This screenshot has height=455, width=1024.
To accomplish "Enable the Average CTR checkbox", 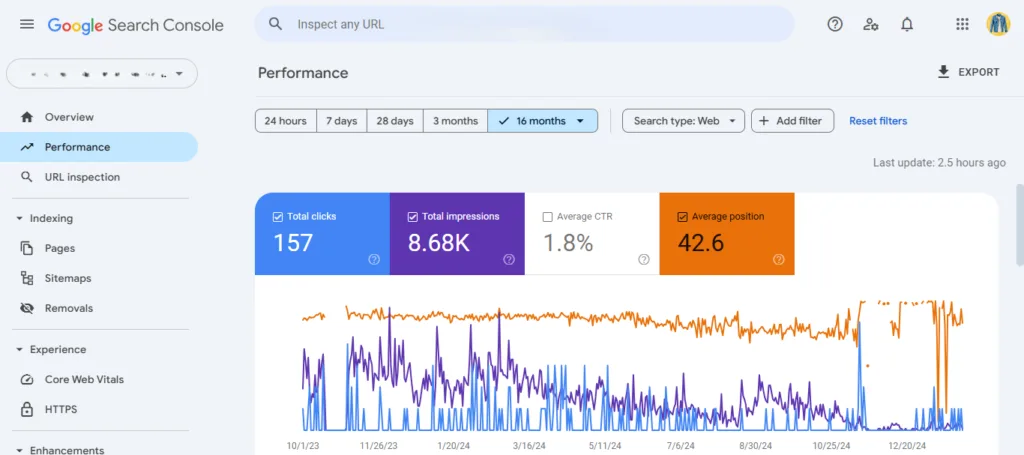I will click(x=547, y=216).
